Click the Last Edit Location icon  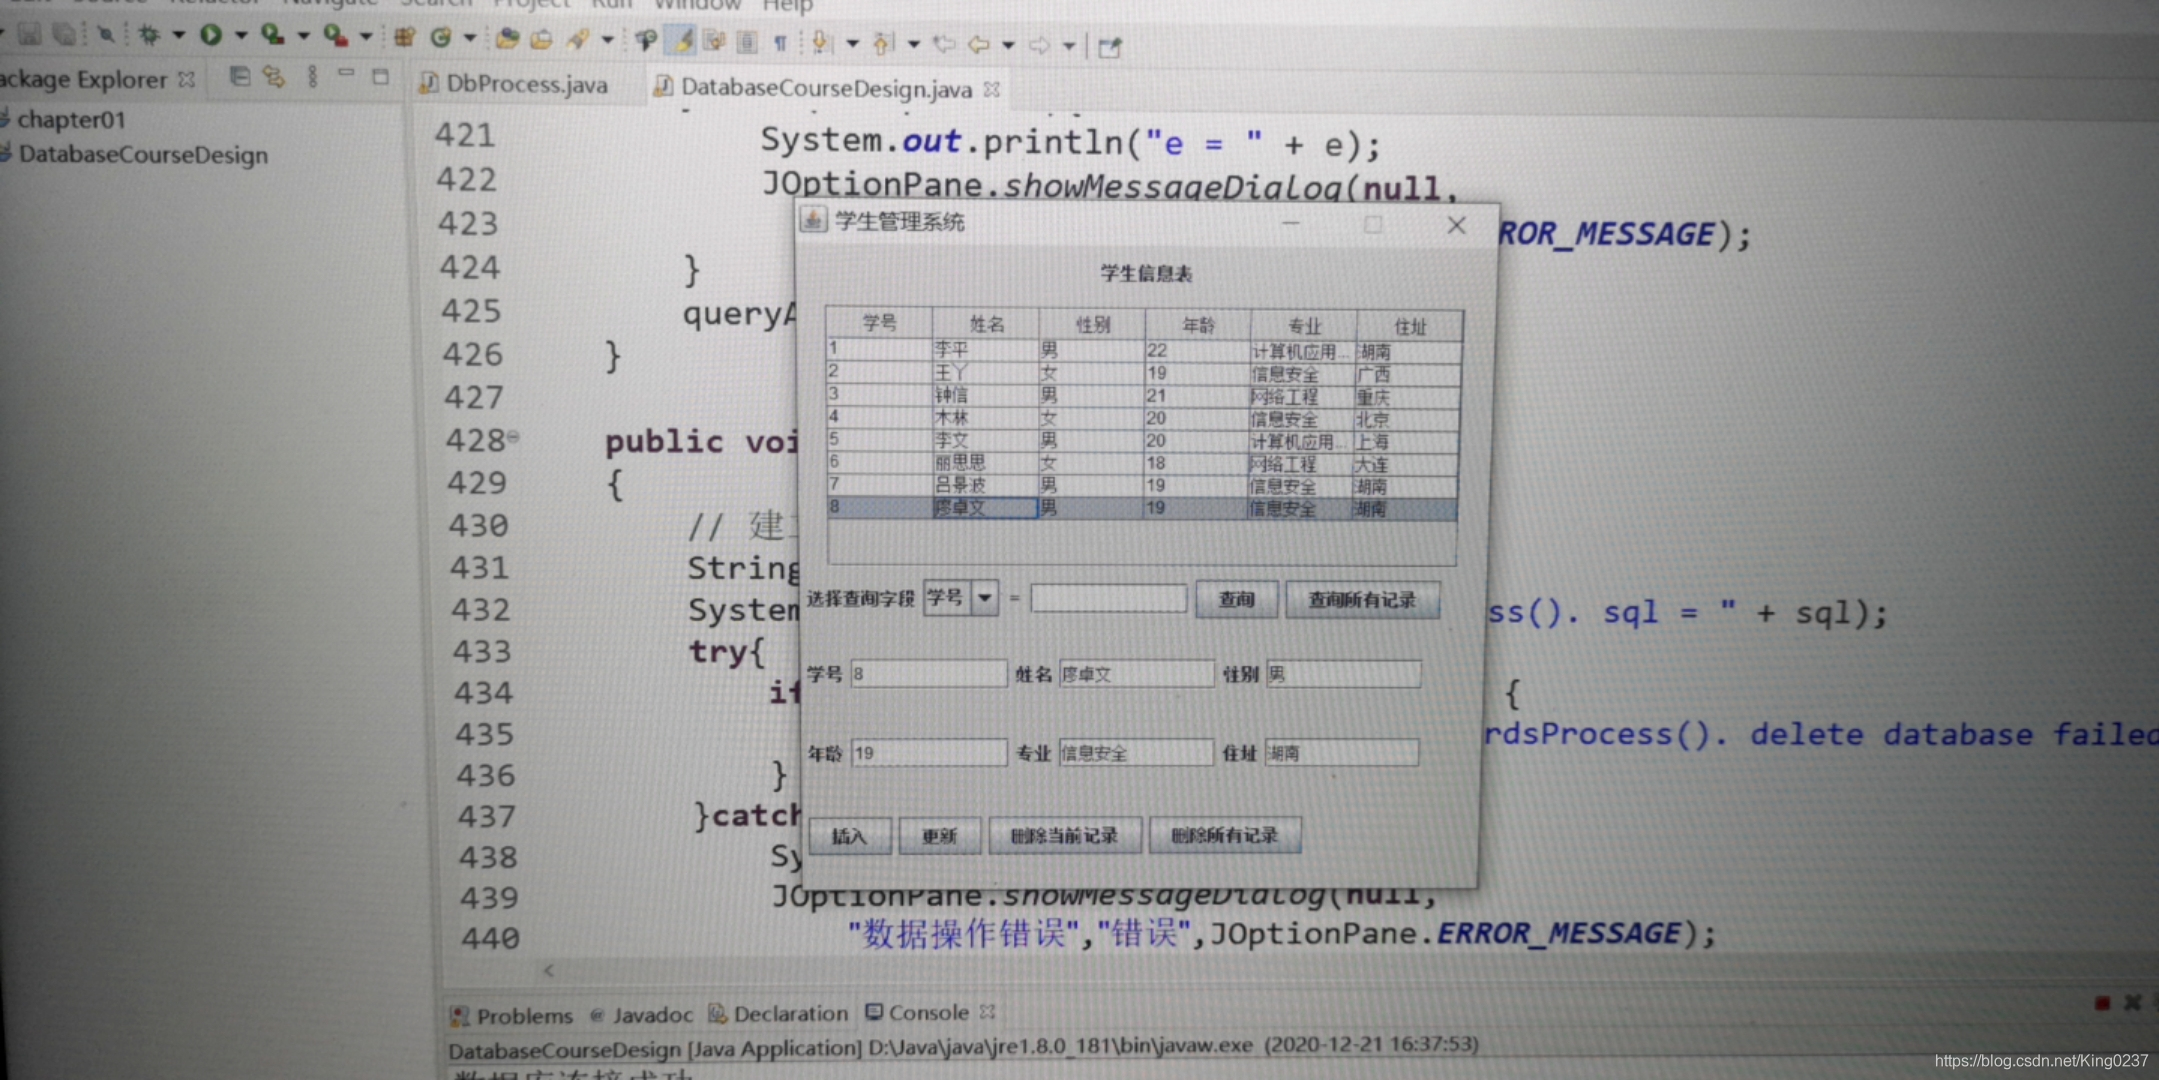[943, 44]
